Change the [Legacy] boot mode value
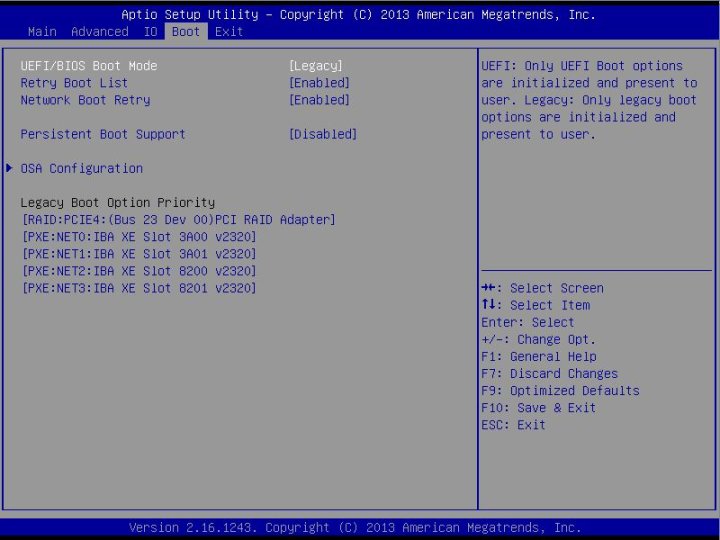Viewport: 720px width, 540px height. click(x=316, y=66)
